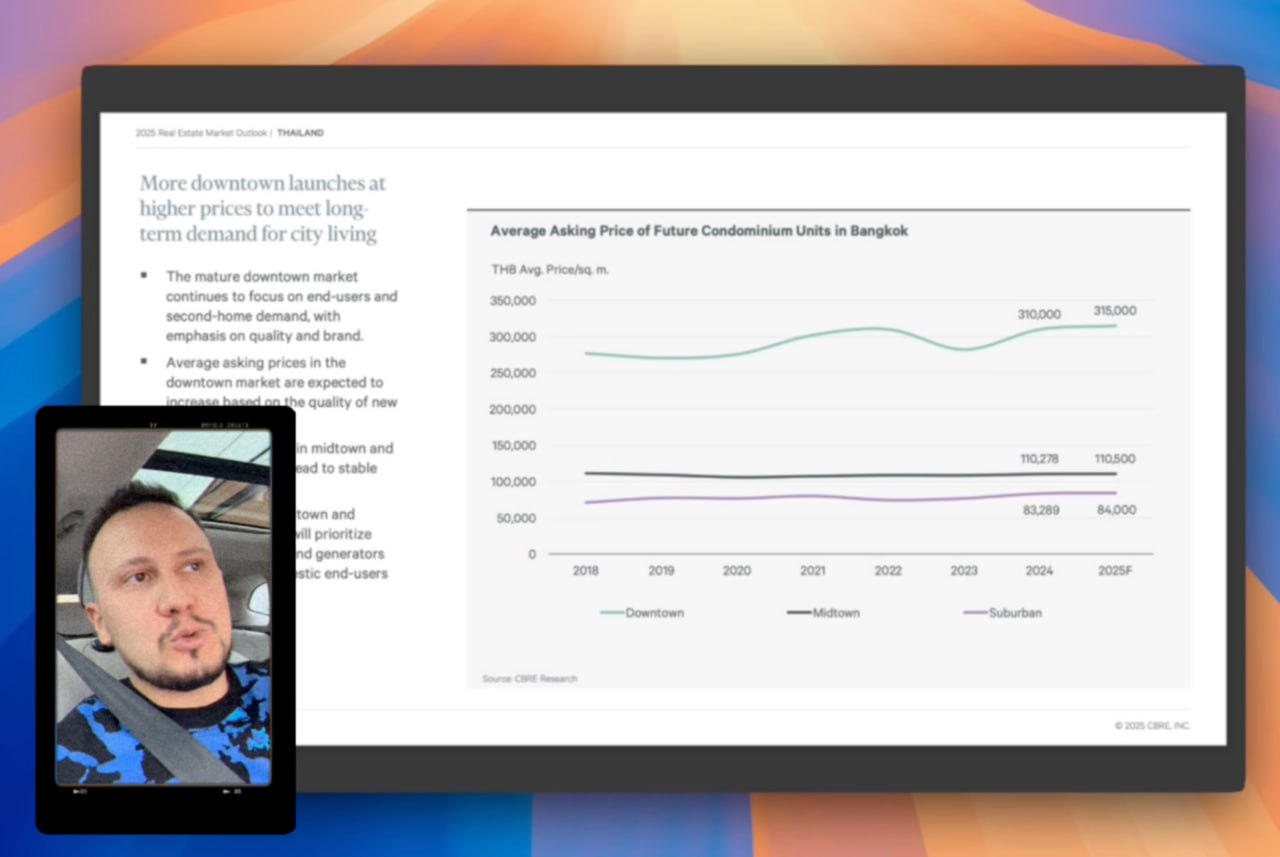Click the '2024' x-axis label
Image resolution: width=1280 pixels, height=857 pixels.
1039,571
